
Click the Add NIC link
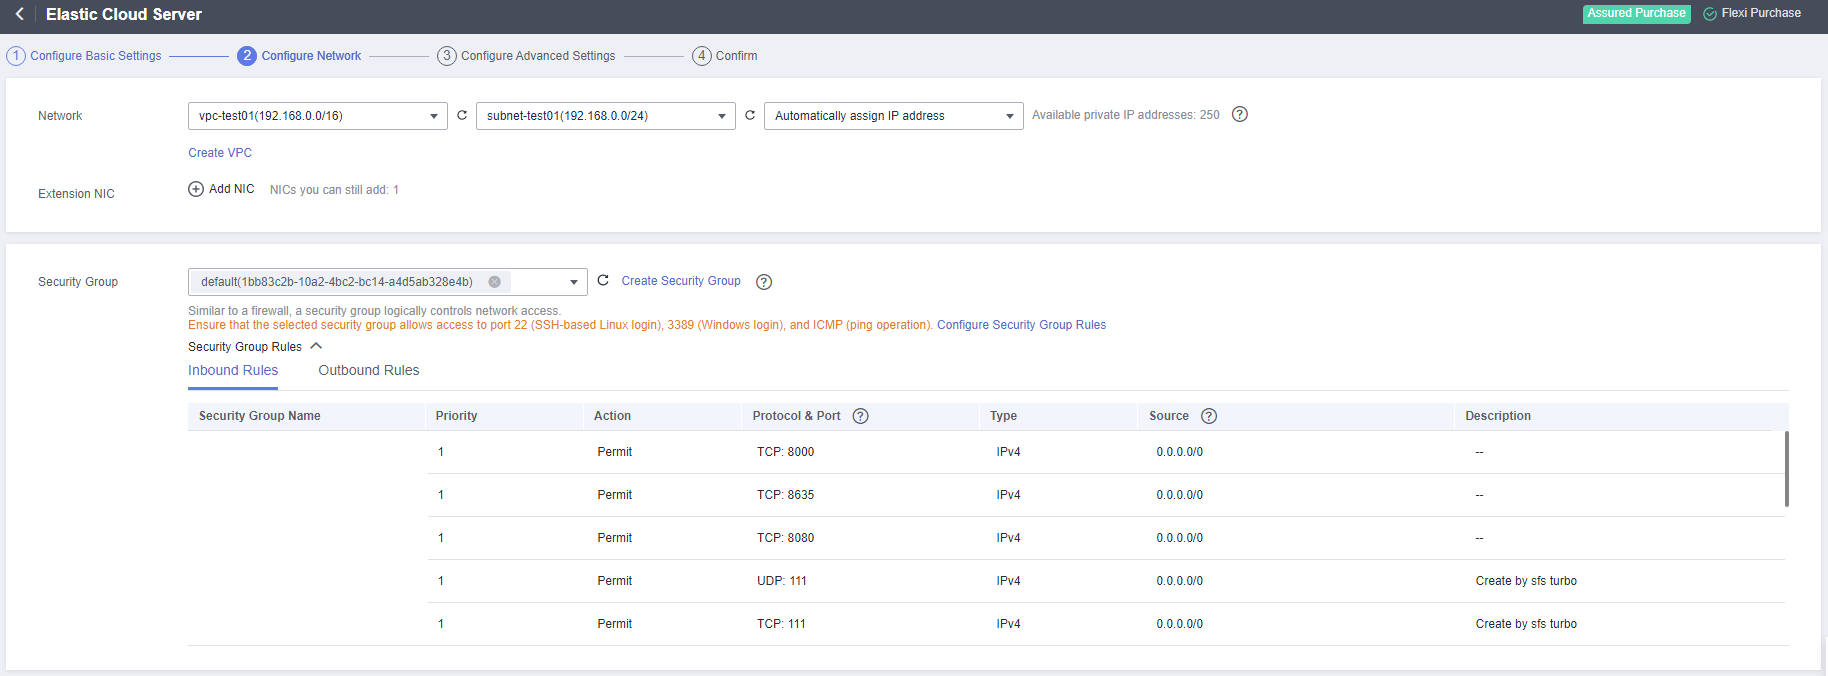coord(232,189)
